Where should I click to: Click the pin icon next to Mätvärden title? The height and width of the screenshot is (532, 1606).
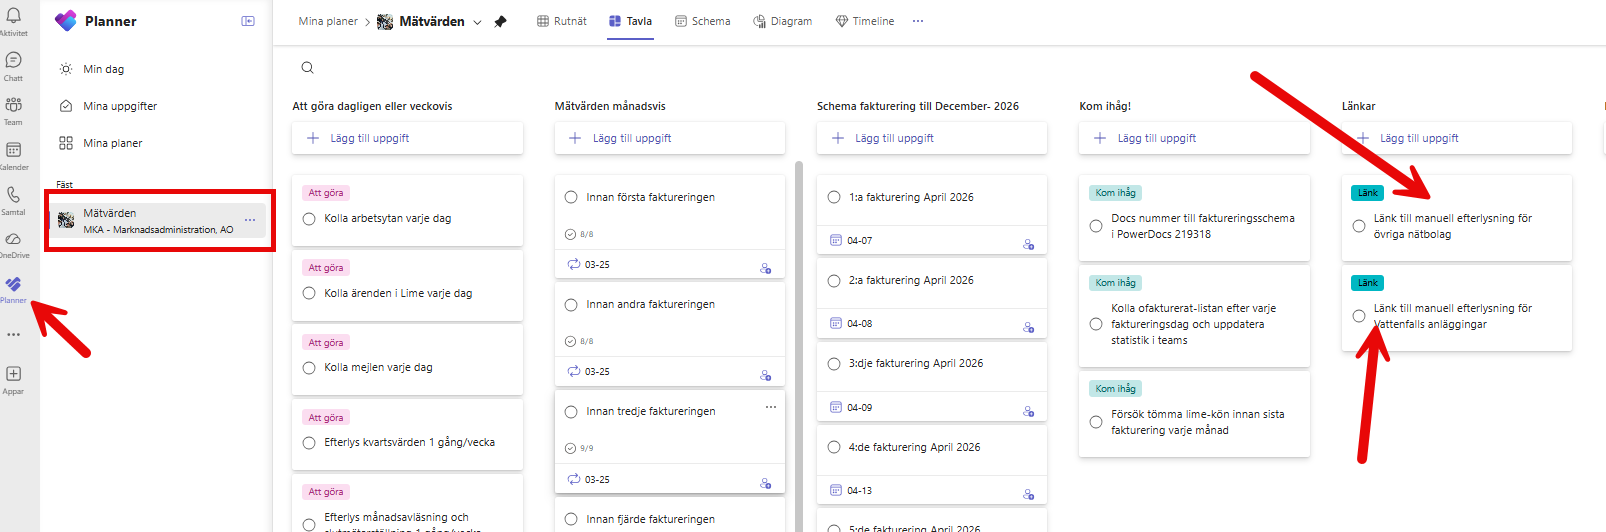(501, 22)
